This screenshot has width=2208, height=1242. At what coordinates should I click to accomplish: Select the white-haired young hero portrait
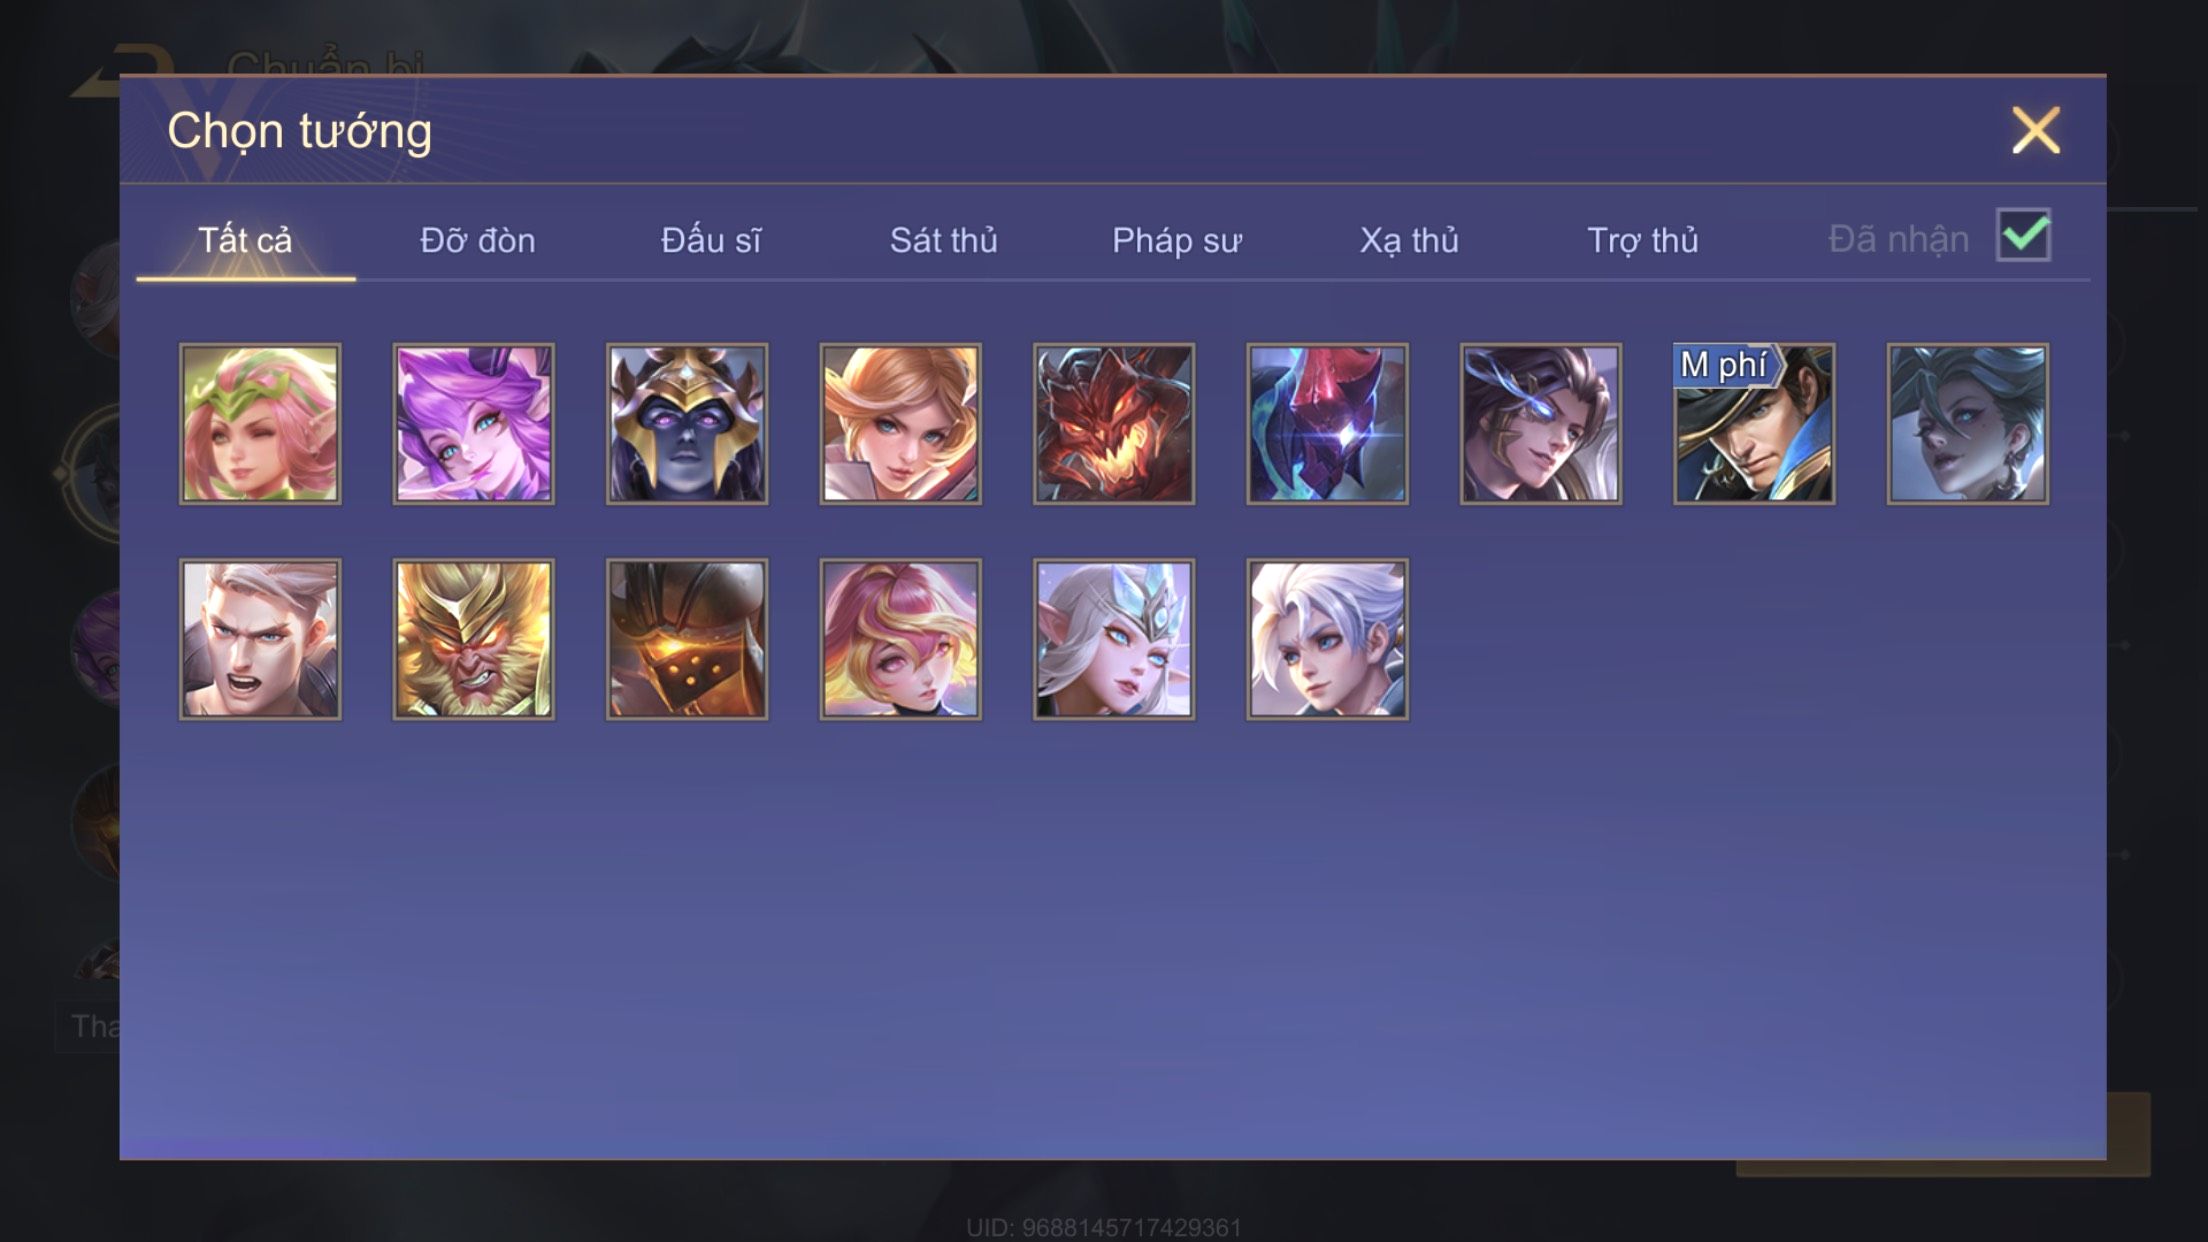[1327, 639]
